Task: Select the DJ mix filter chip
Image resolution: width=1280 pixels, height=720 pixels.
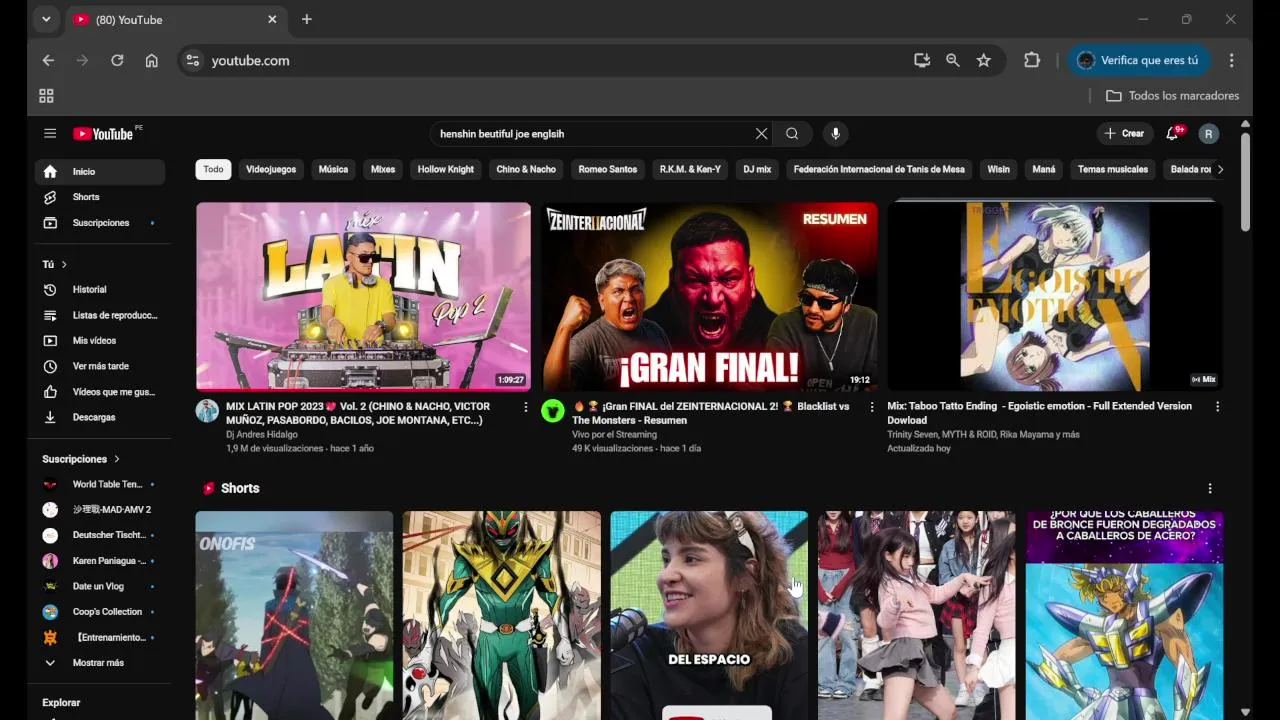Action: tap(757, 170)
